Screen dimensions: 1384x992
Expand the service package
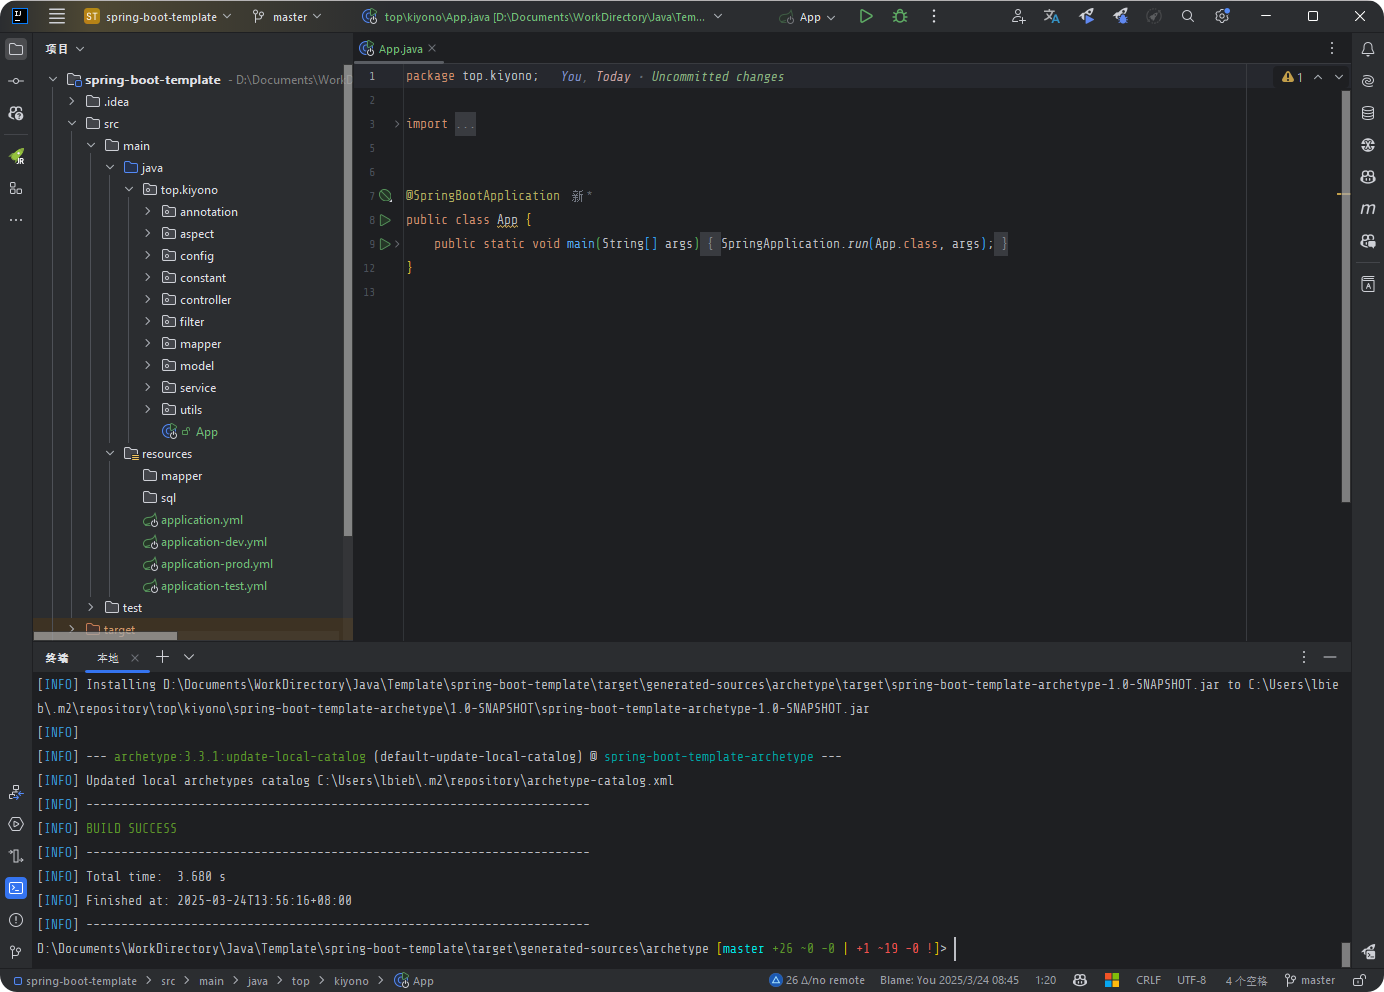pos(148,388)
